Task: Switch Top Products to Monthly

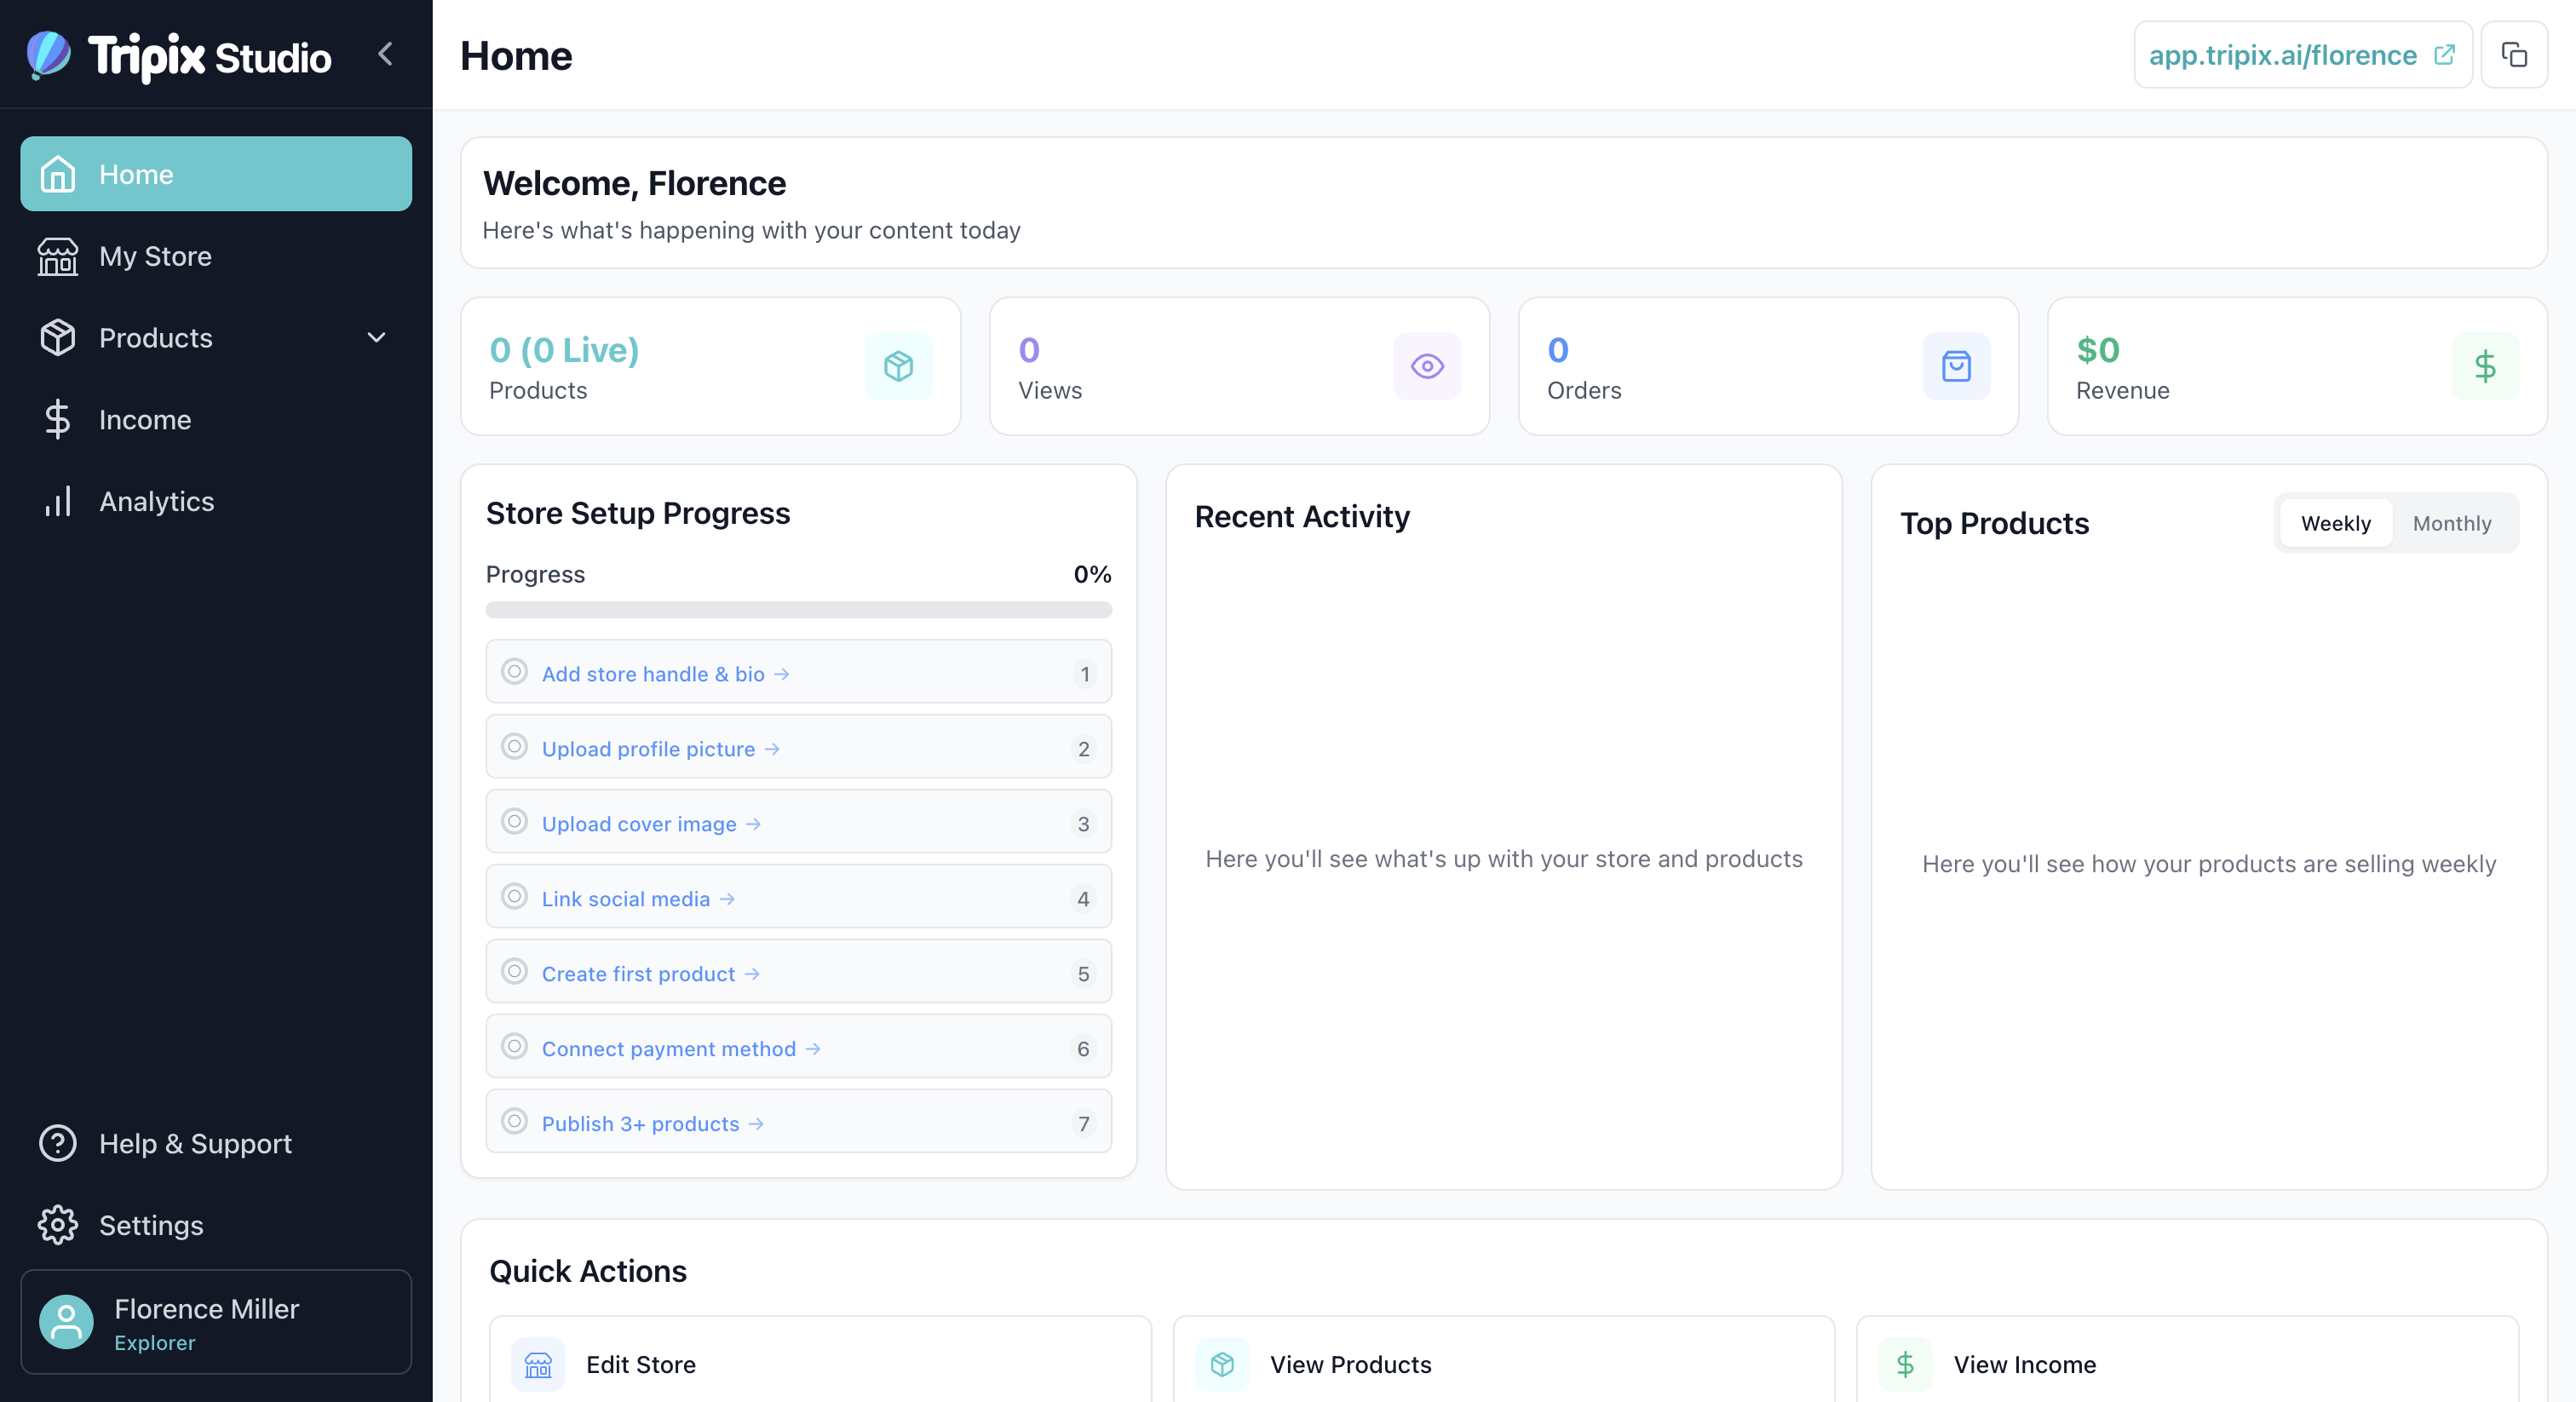Action: 2452,523
